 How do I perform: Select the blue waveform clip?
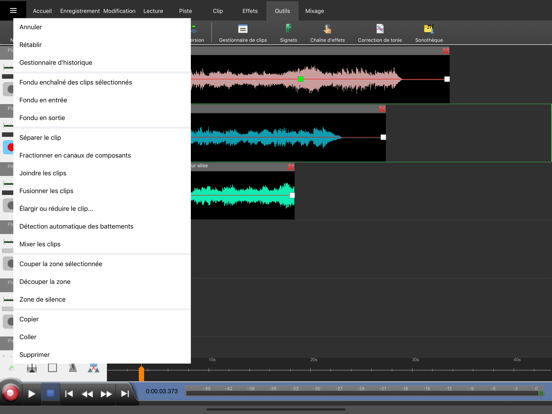coord(288,137)
